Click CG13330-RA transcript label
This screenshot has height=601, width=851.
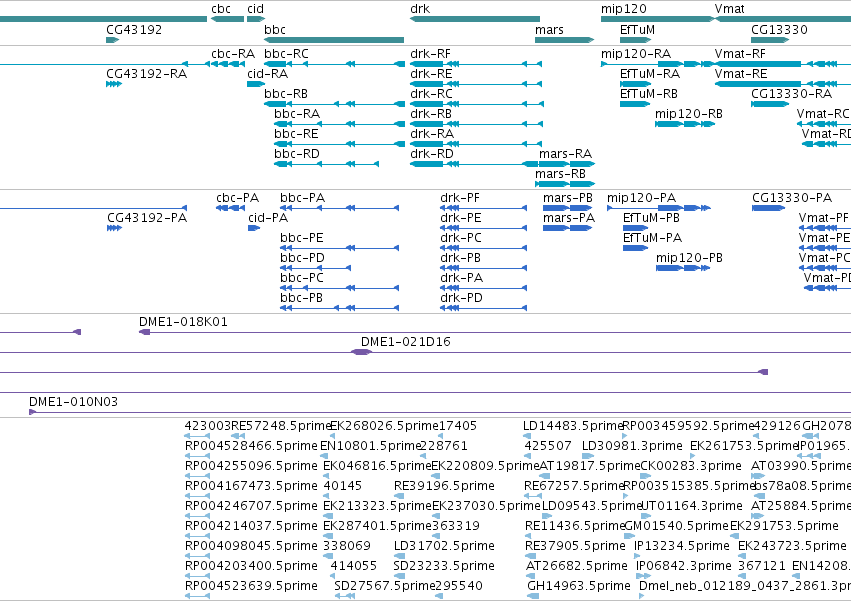(791, 94)
